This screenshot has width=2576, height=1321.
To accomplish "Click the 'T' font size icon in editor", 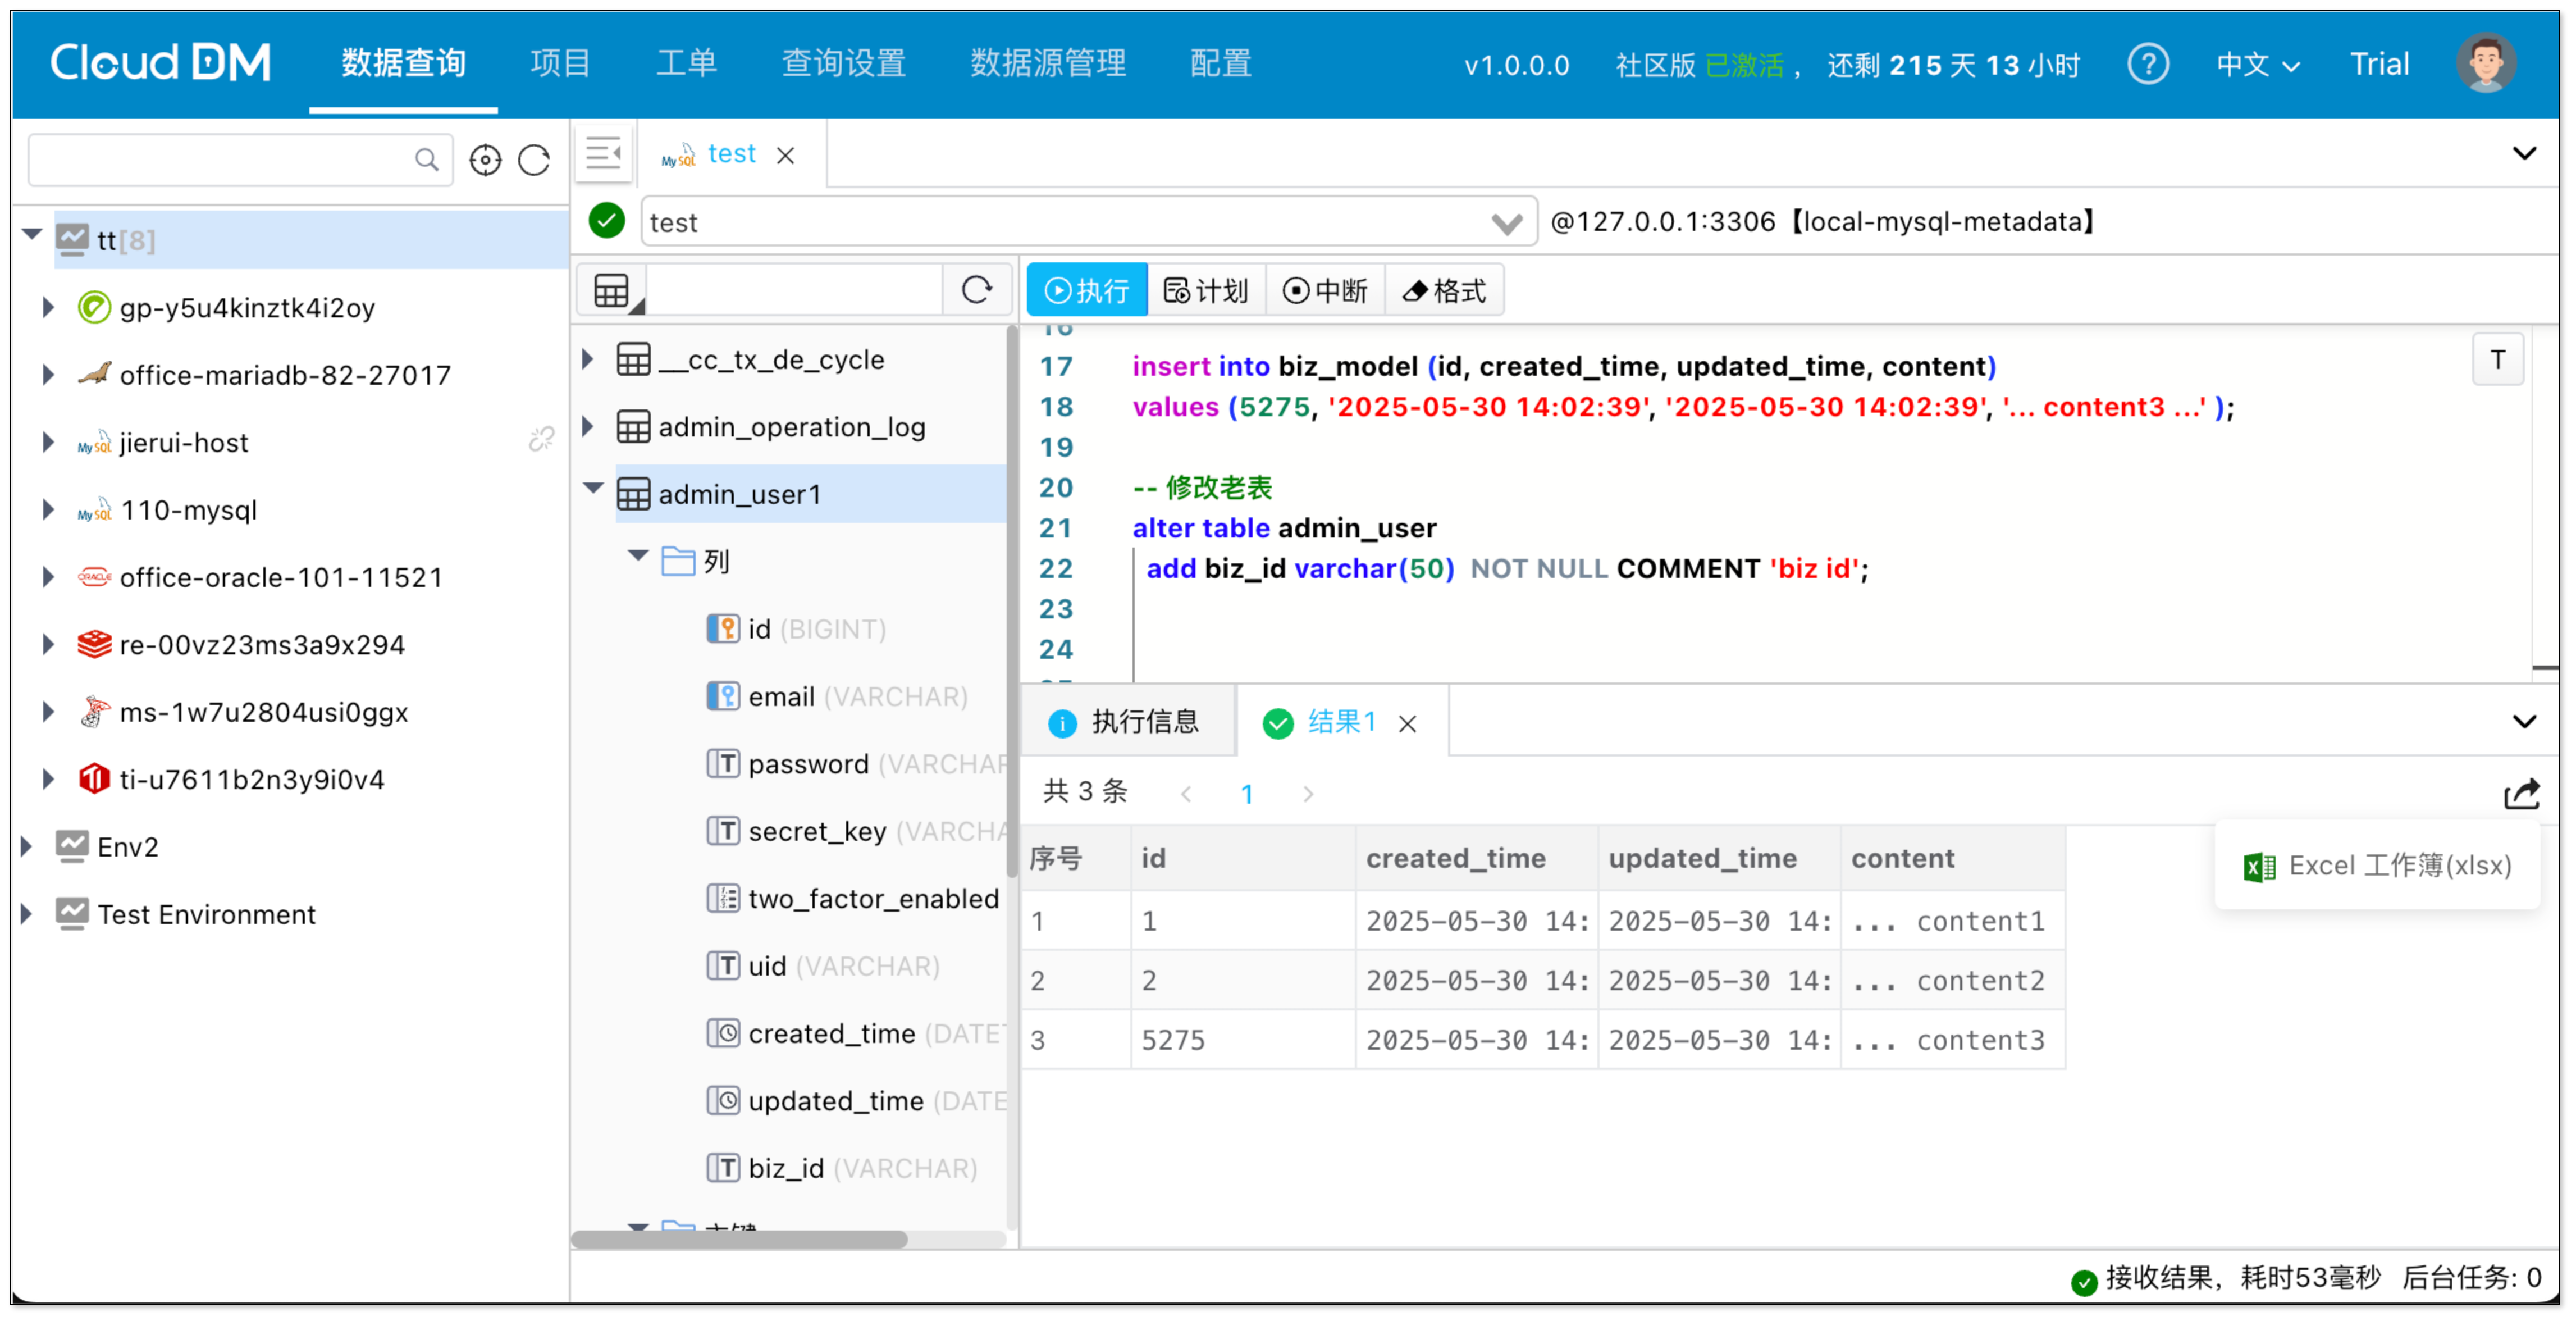I will coord(2497,358).
